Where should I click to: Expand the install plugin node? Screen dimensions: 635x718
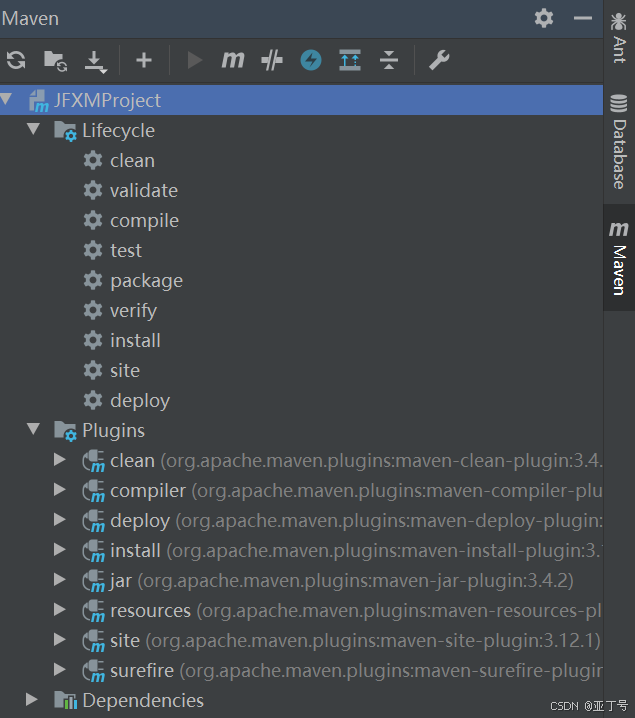(60, 549)
